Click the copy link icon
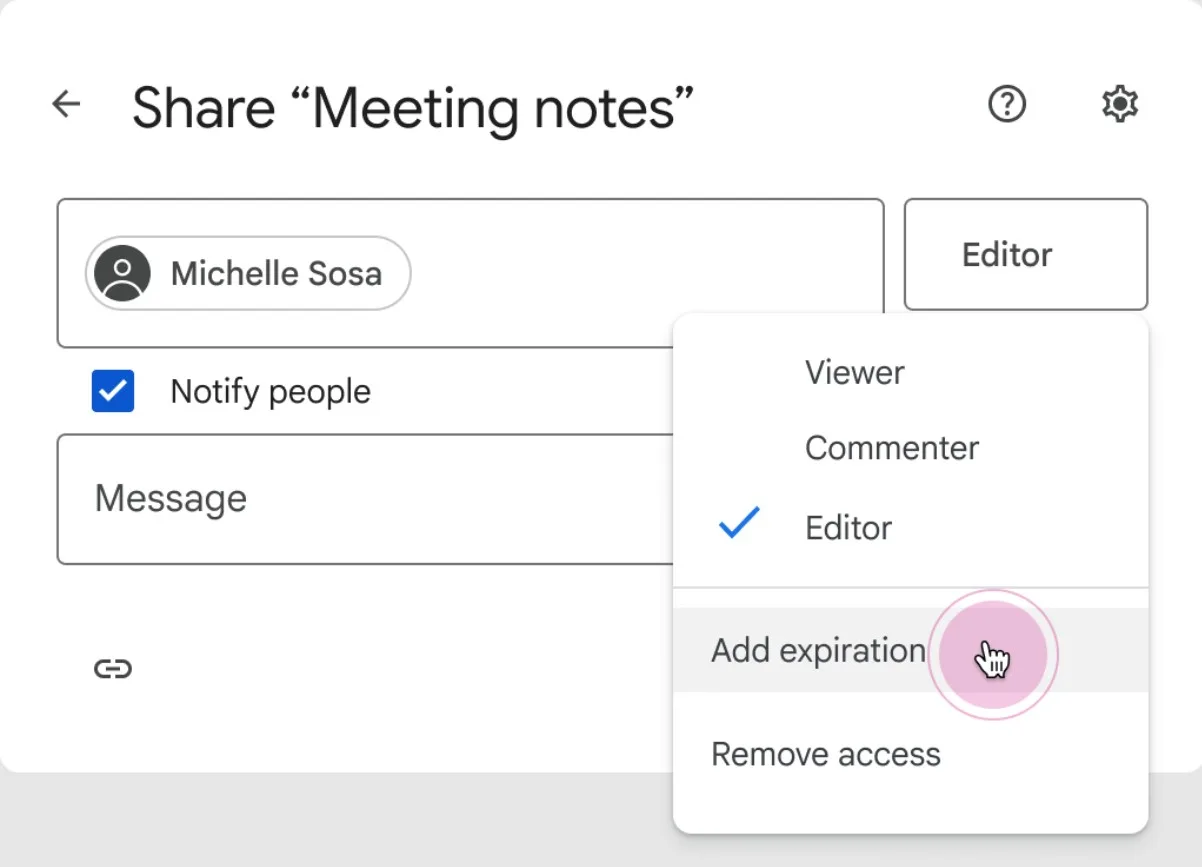The image size is (1202, 867). 113,668
